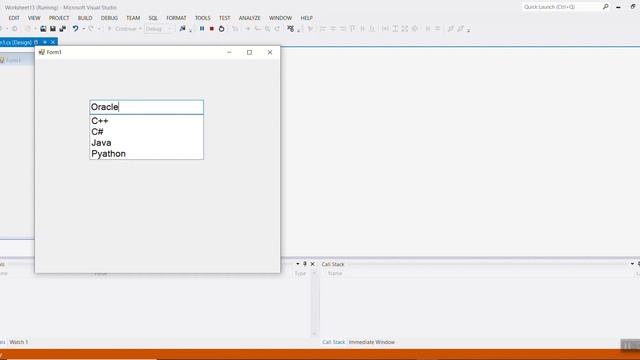Select Pyathon in the suggestion list
640x360 pixels.
pos(147,154)
